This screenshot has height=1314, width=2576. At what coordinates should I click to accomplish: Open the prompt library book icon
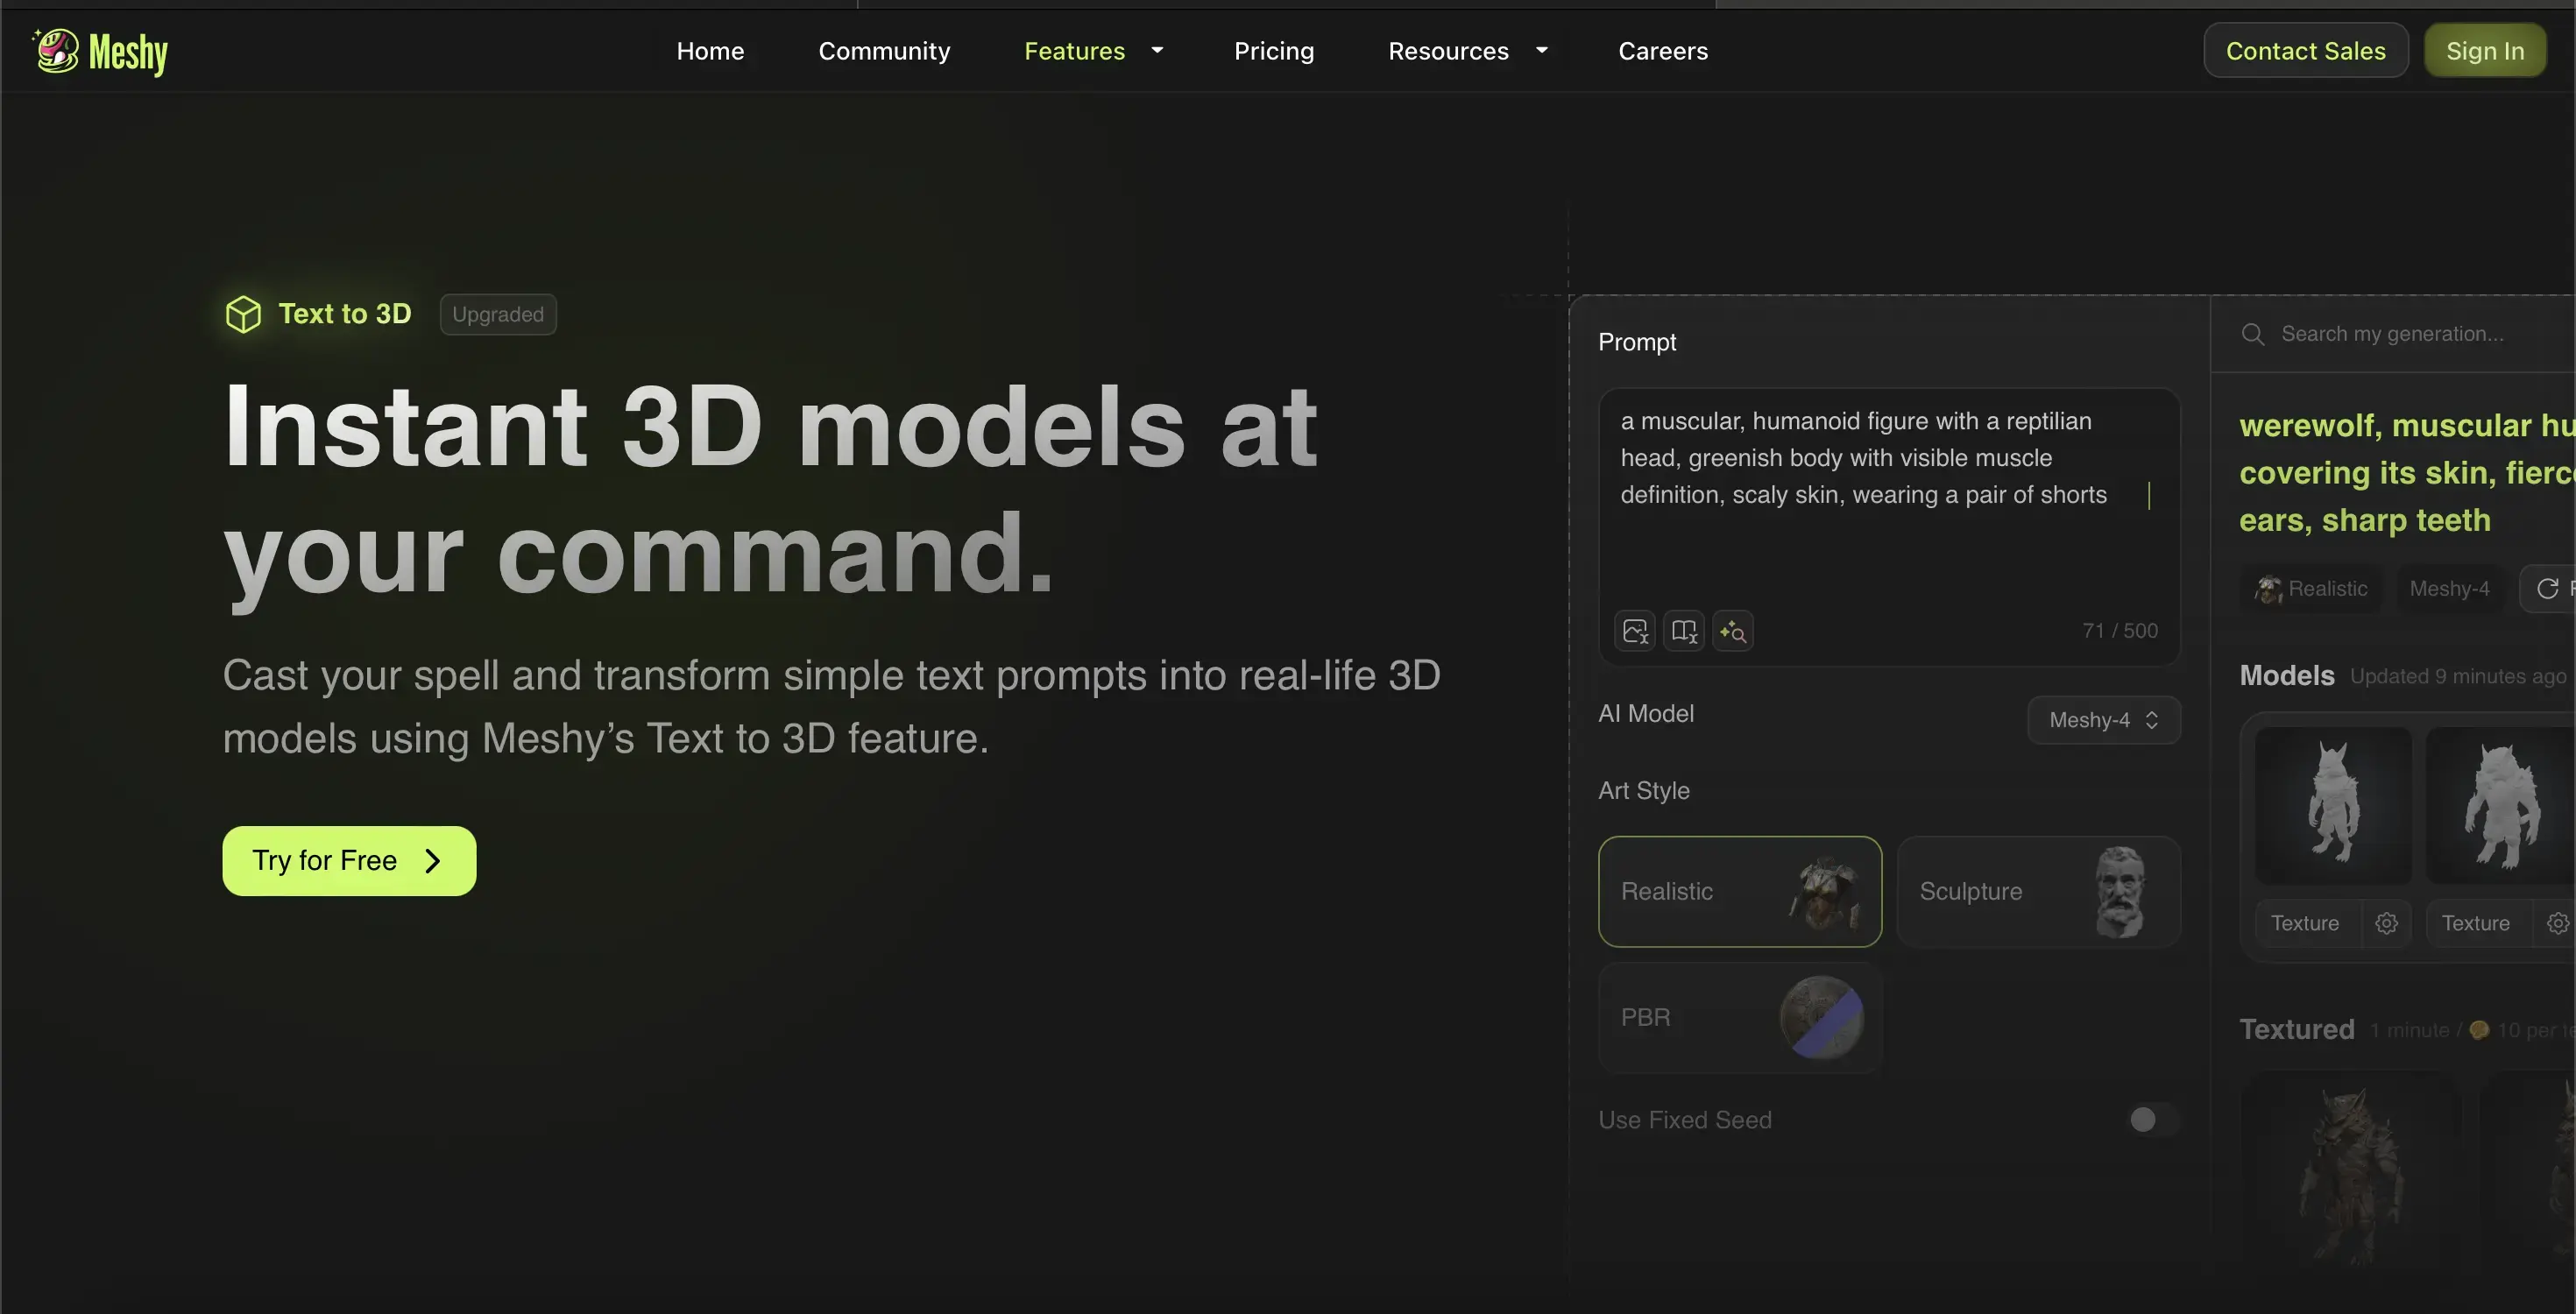[1684, 631]
